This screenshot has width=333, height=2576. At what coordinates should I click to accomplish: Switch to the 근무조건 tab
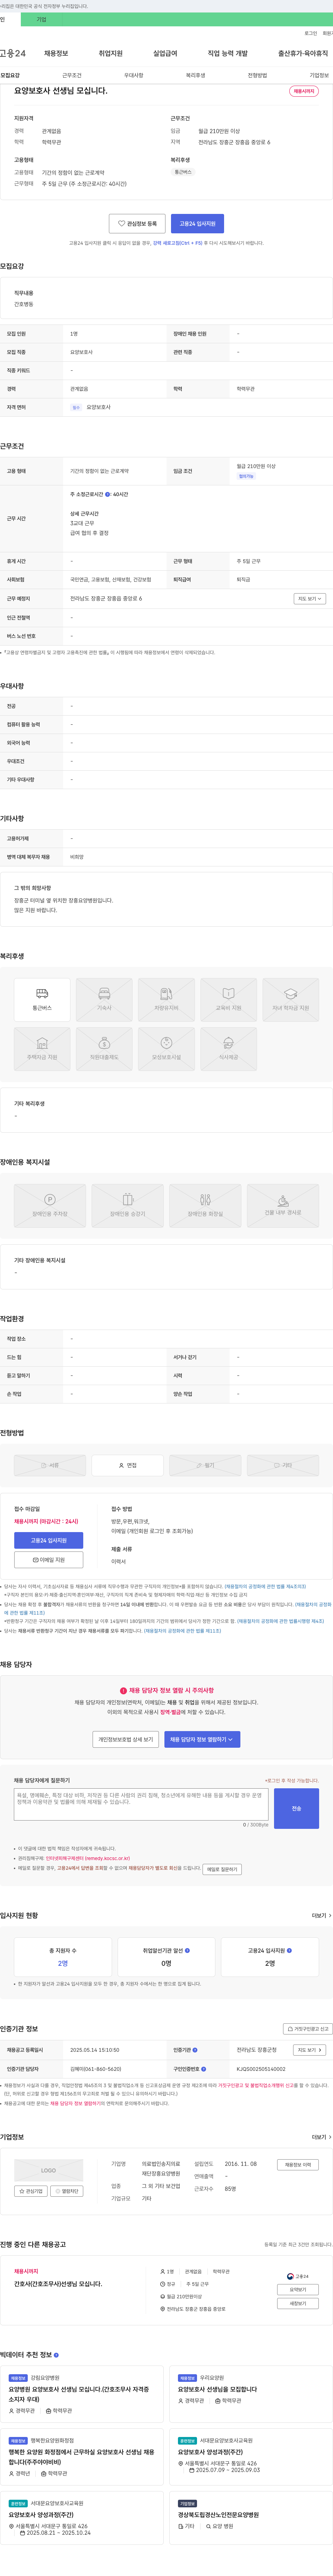pos(72,75)
